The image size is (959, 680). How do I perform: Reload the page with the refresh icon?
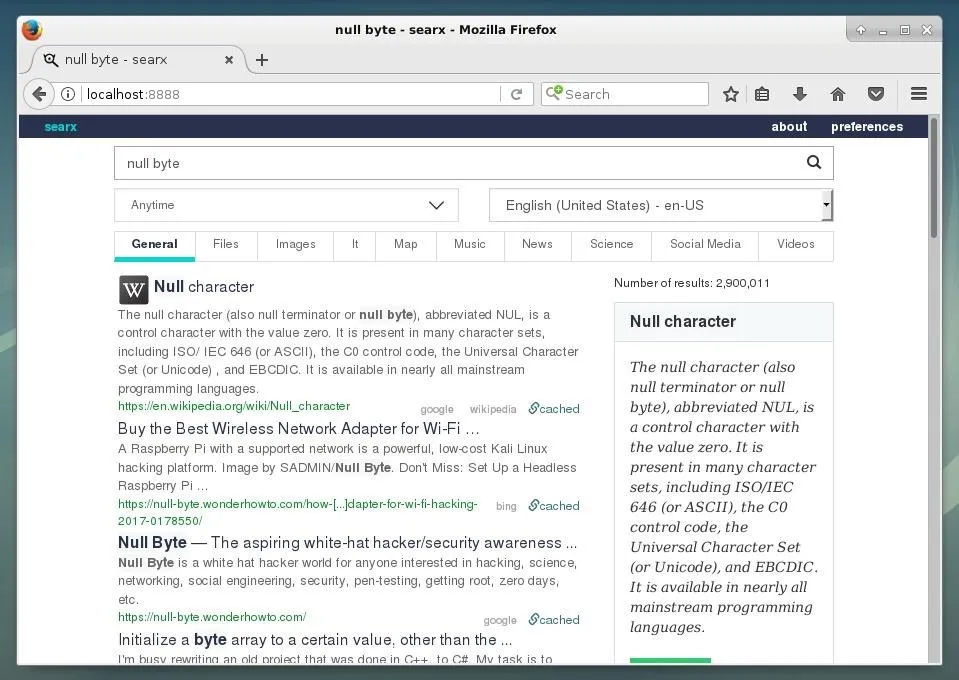[x=517, y=94]
